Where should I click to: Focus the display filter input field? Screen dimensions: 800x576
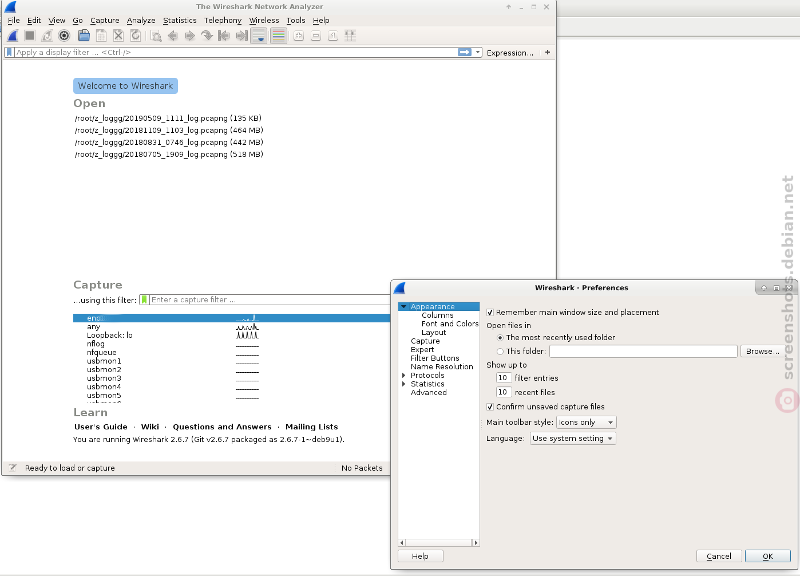pos(236,52)
